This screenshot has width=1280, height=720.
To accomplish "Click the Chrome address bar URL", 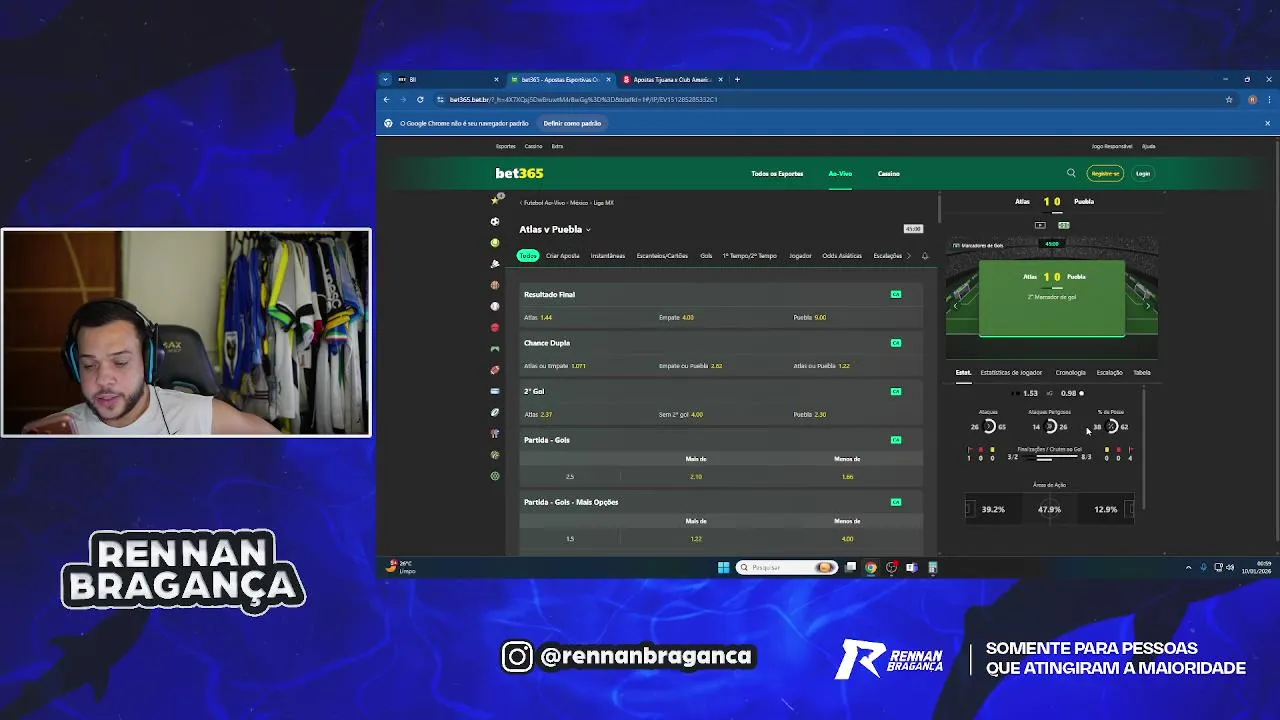I will (583, 99).
